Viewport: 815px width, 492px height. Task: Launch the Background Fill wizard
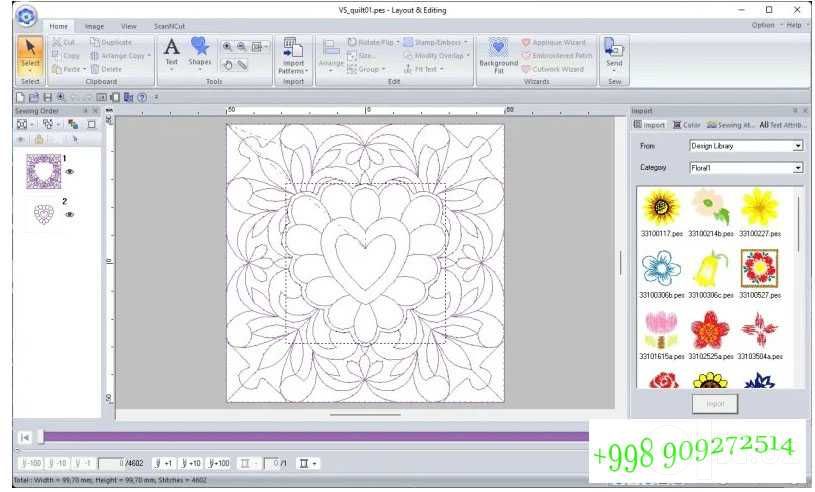tap(498, 56)
